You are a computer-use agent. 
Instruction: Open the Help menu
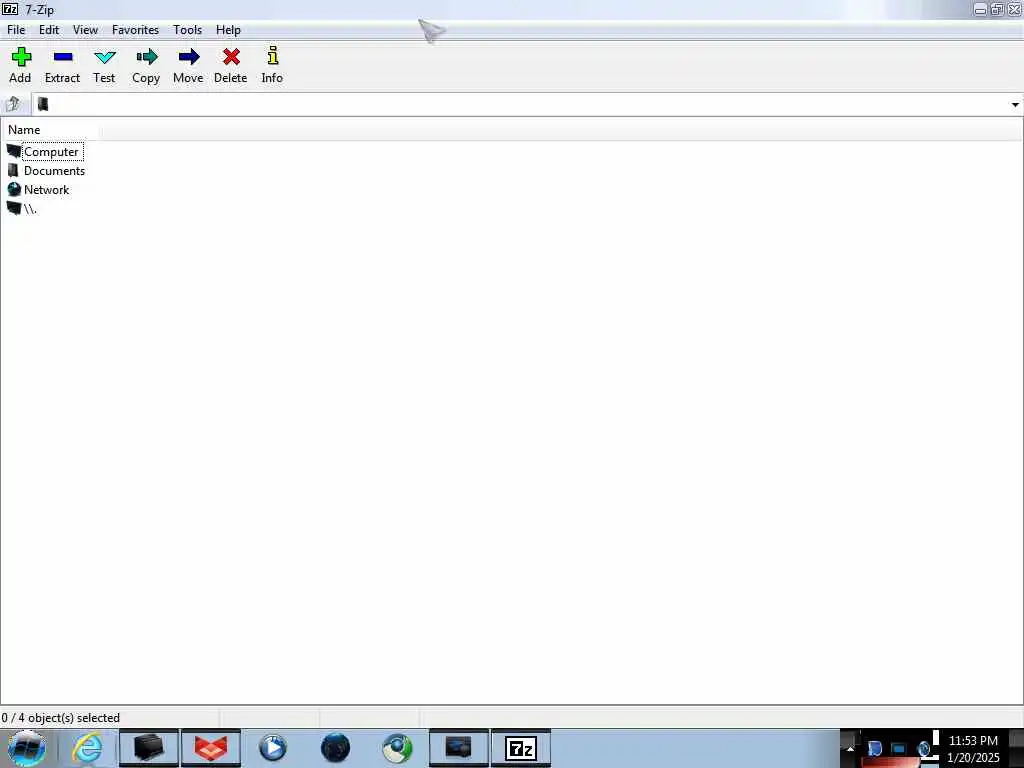[229, 30]
